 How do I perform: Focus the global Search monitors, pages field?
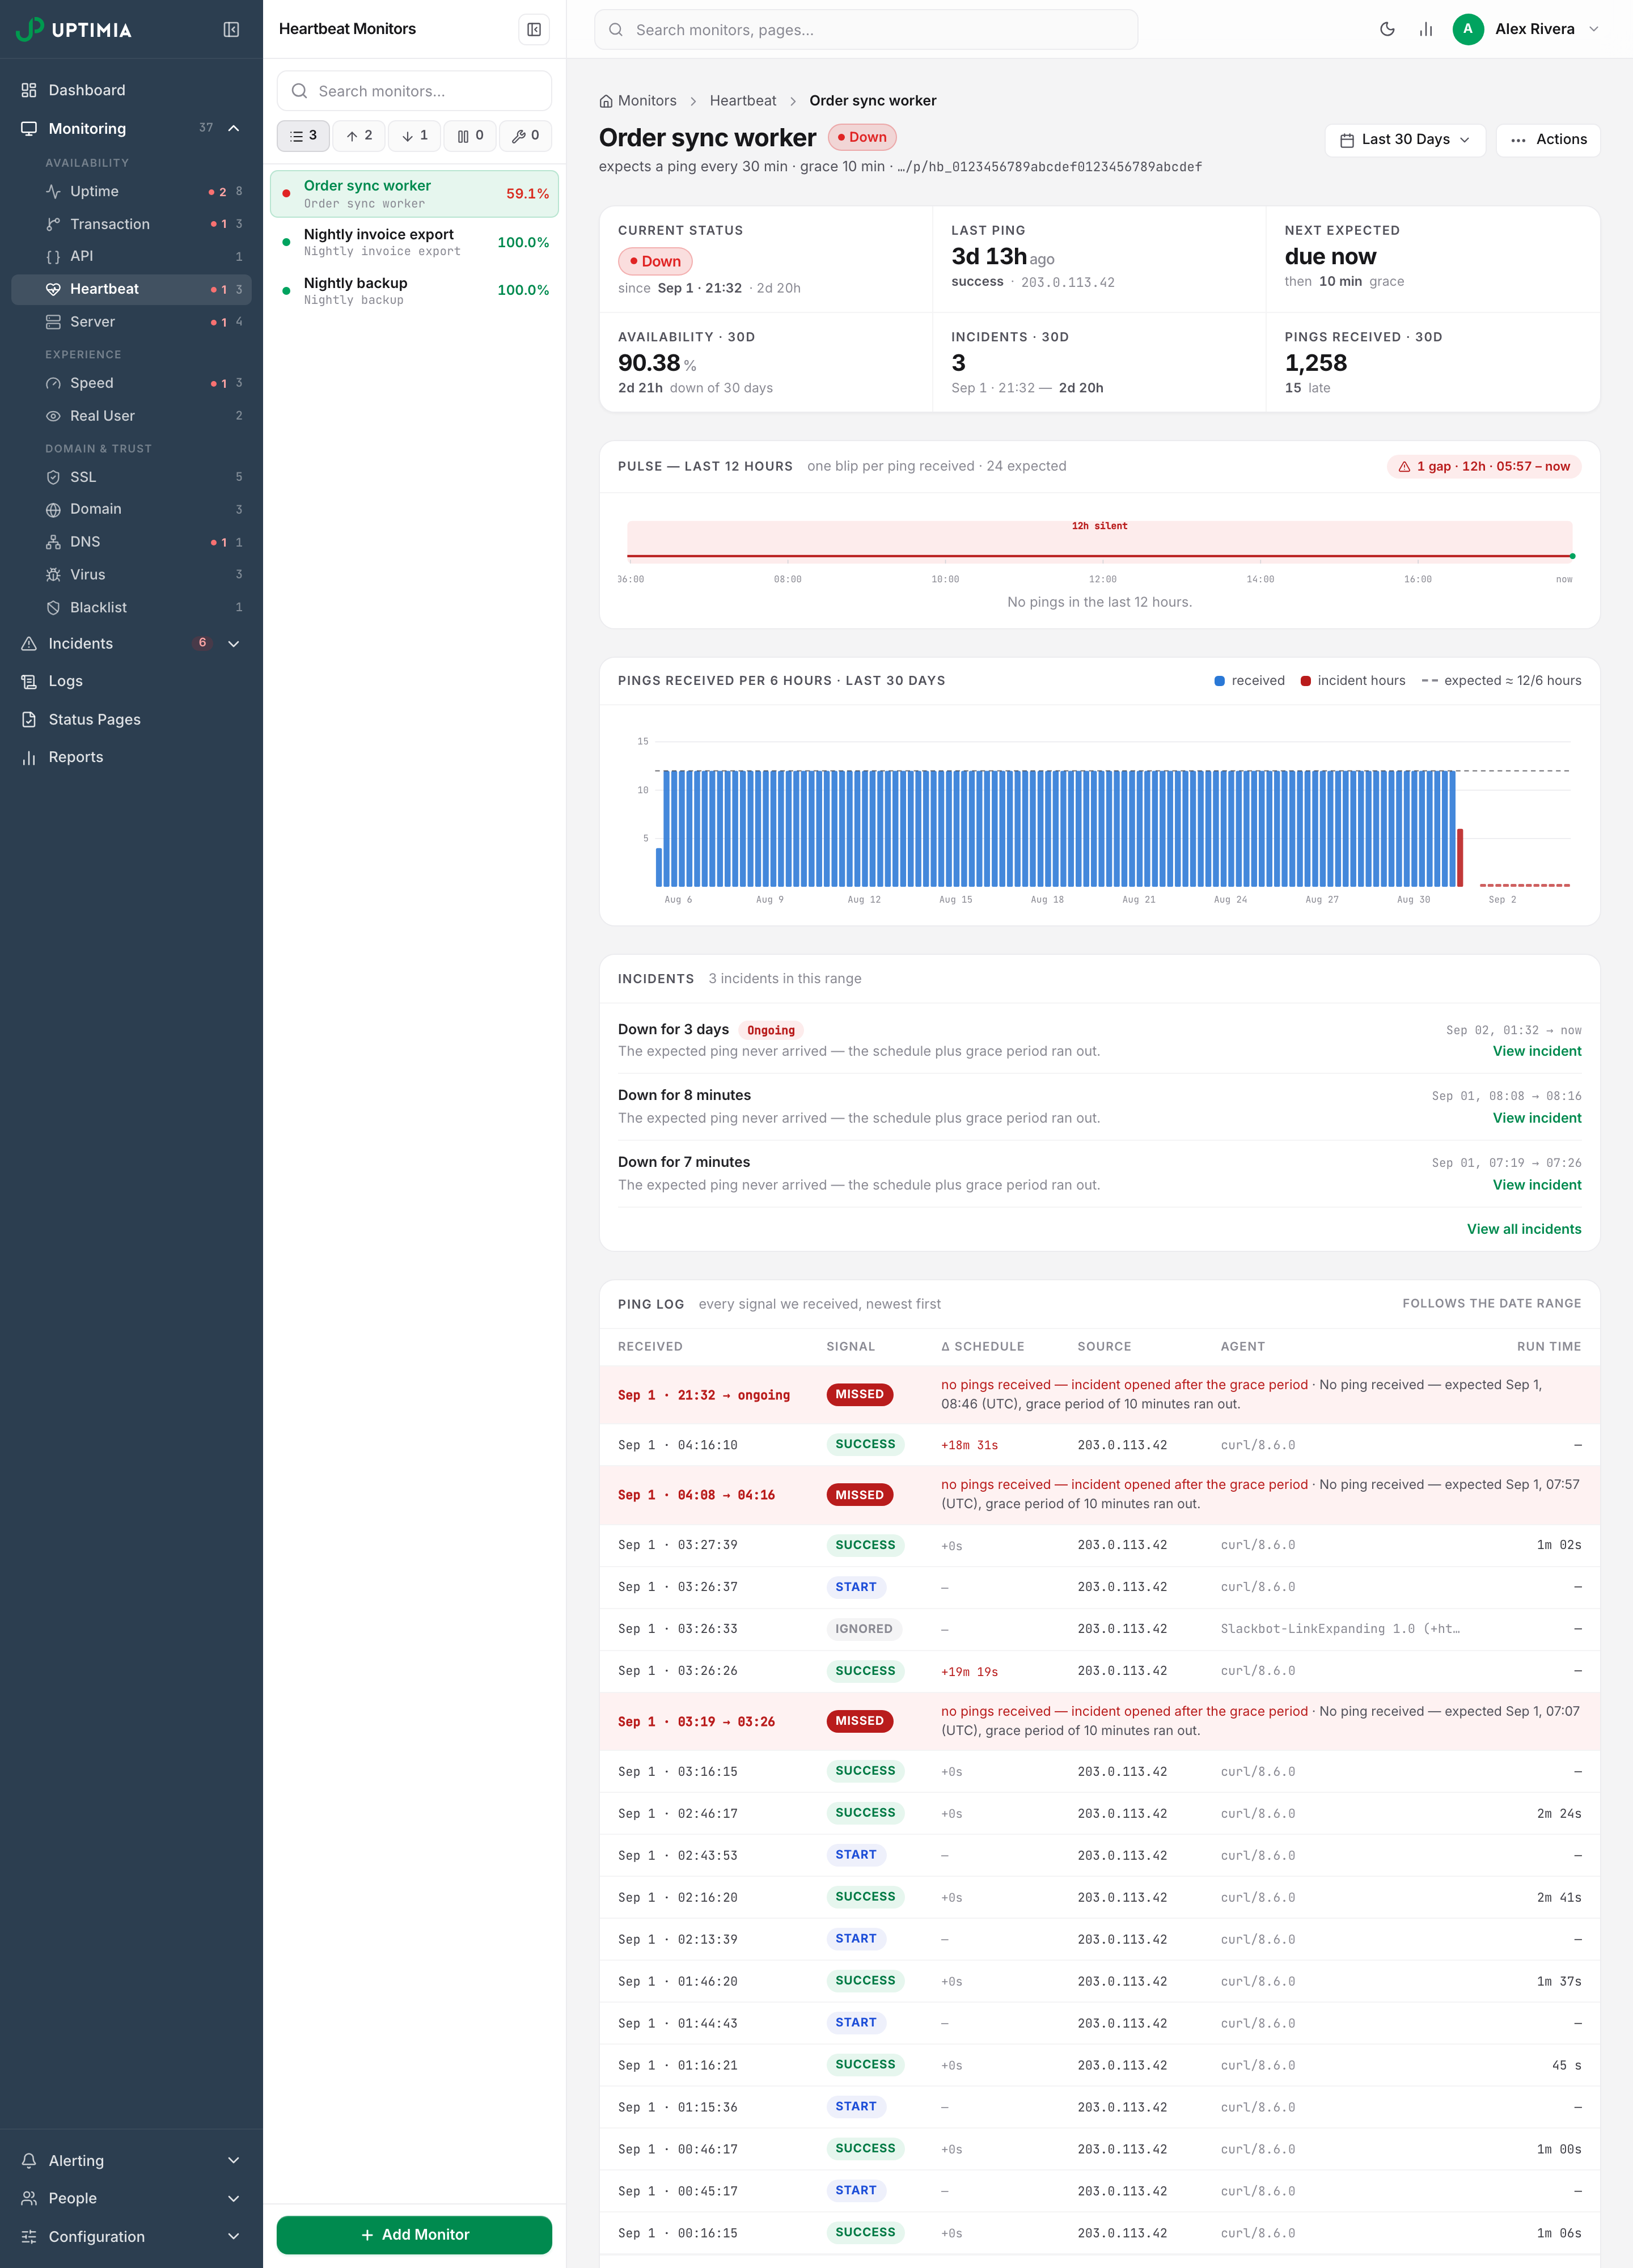[x=866, y=30]
